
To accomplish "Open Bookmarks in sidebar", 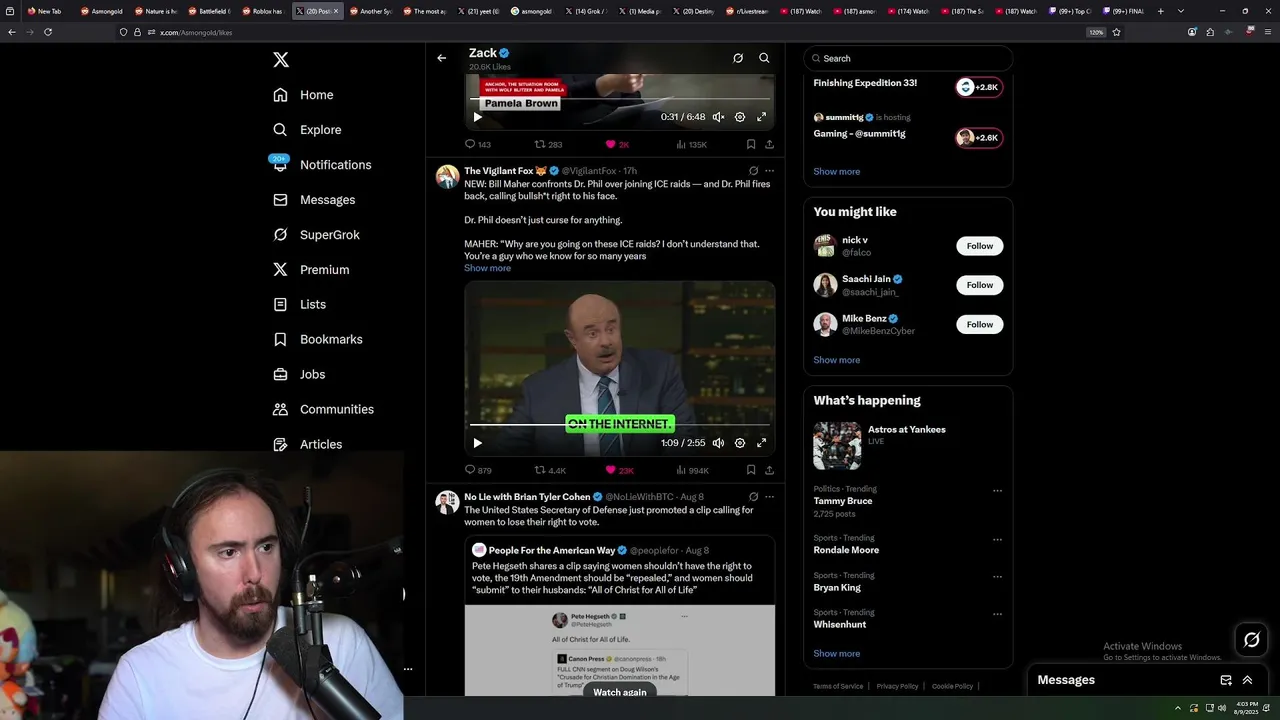I will click(317, 339).
